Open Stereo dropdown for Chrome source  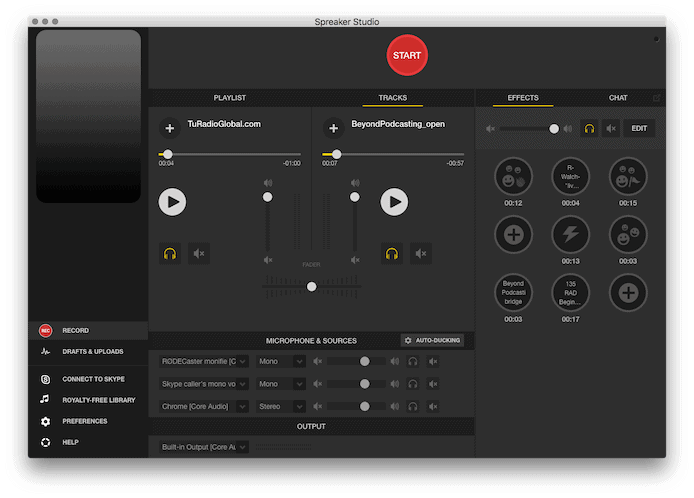click(281, 406)
